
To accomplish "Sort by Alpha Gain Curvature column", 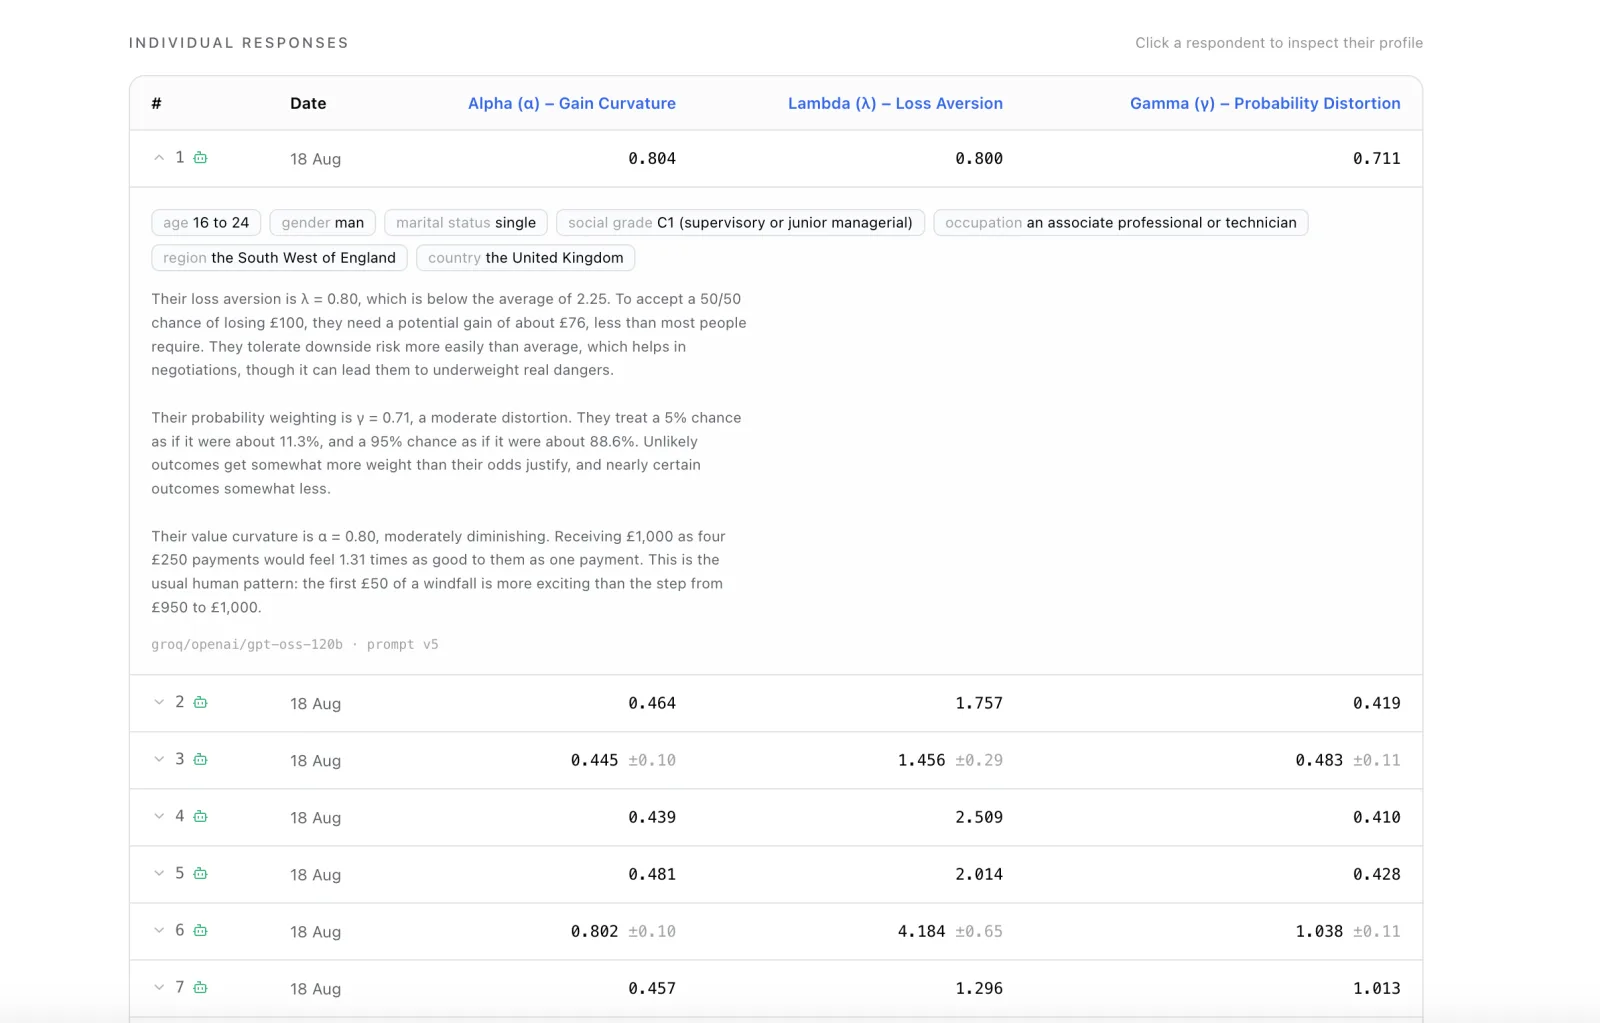I will click(x=572, y=103).
